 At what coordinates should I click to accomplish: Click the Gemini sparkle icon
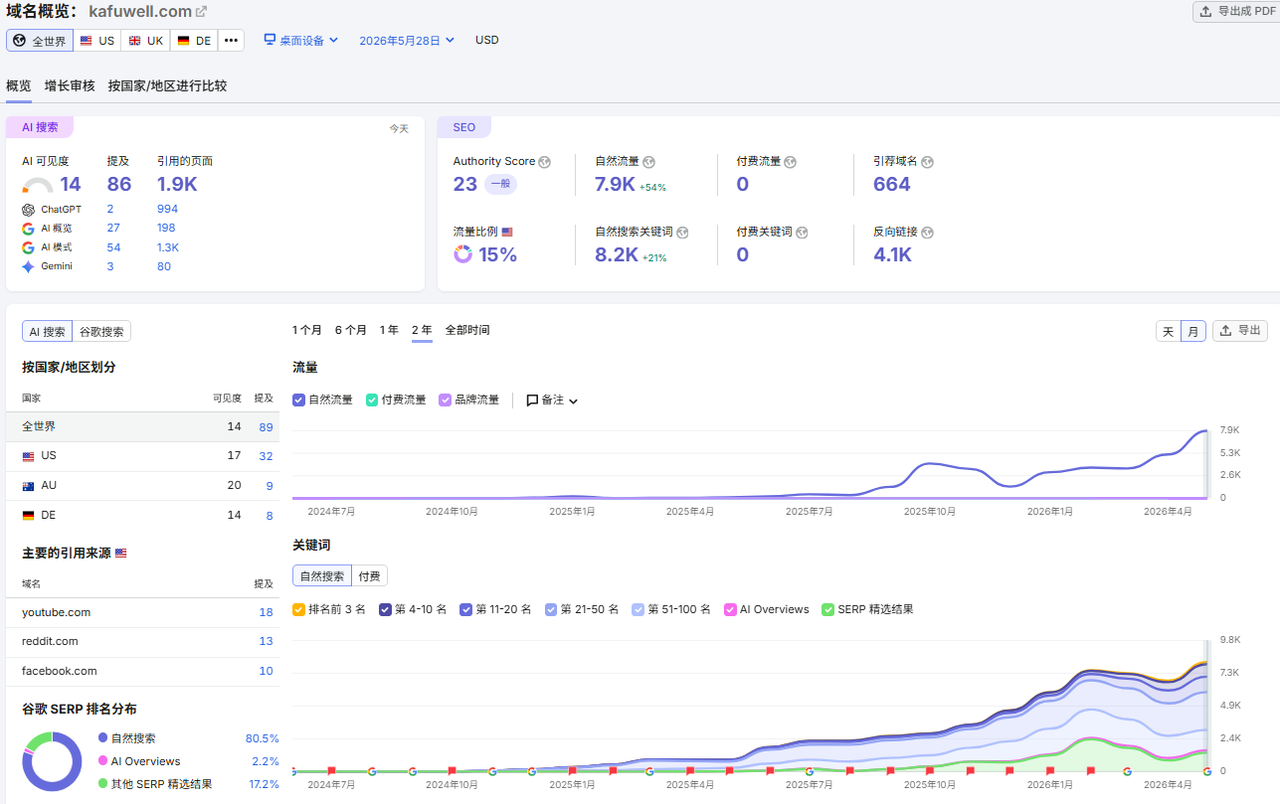(x=28, y=267)
